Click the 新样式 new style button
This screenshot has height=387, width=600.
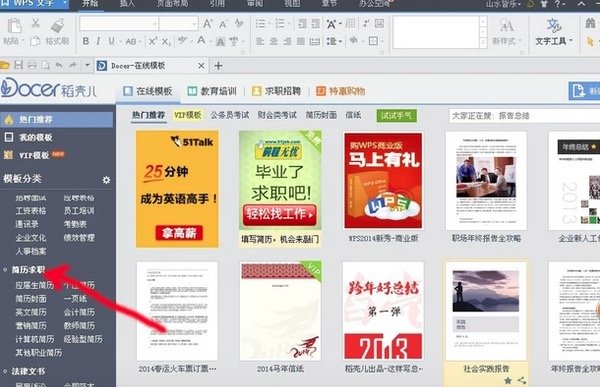[x=507, y=32]
